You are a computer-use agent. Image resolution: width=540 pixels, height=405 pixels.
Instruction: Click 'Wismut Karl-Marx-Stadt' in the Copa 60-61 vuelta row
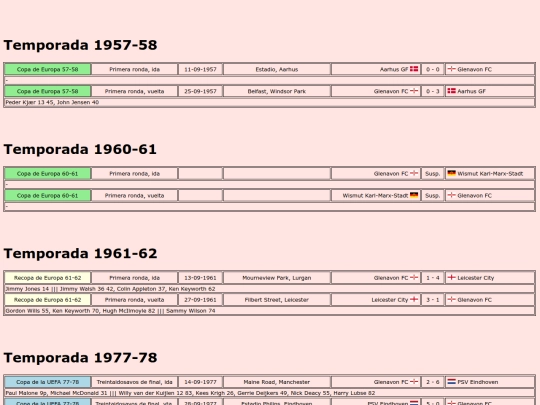[x=375, y=196]
